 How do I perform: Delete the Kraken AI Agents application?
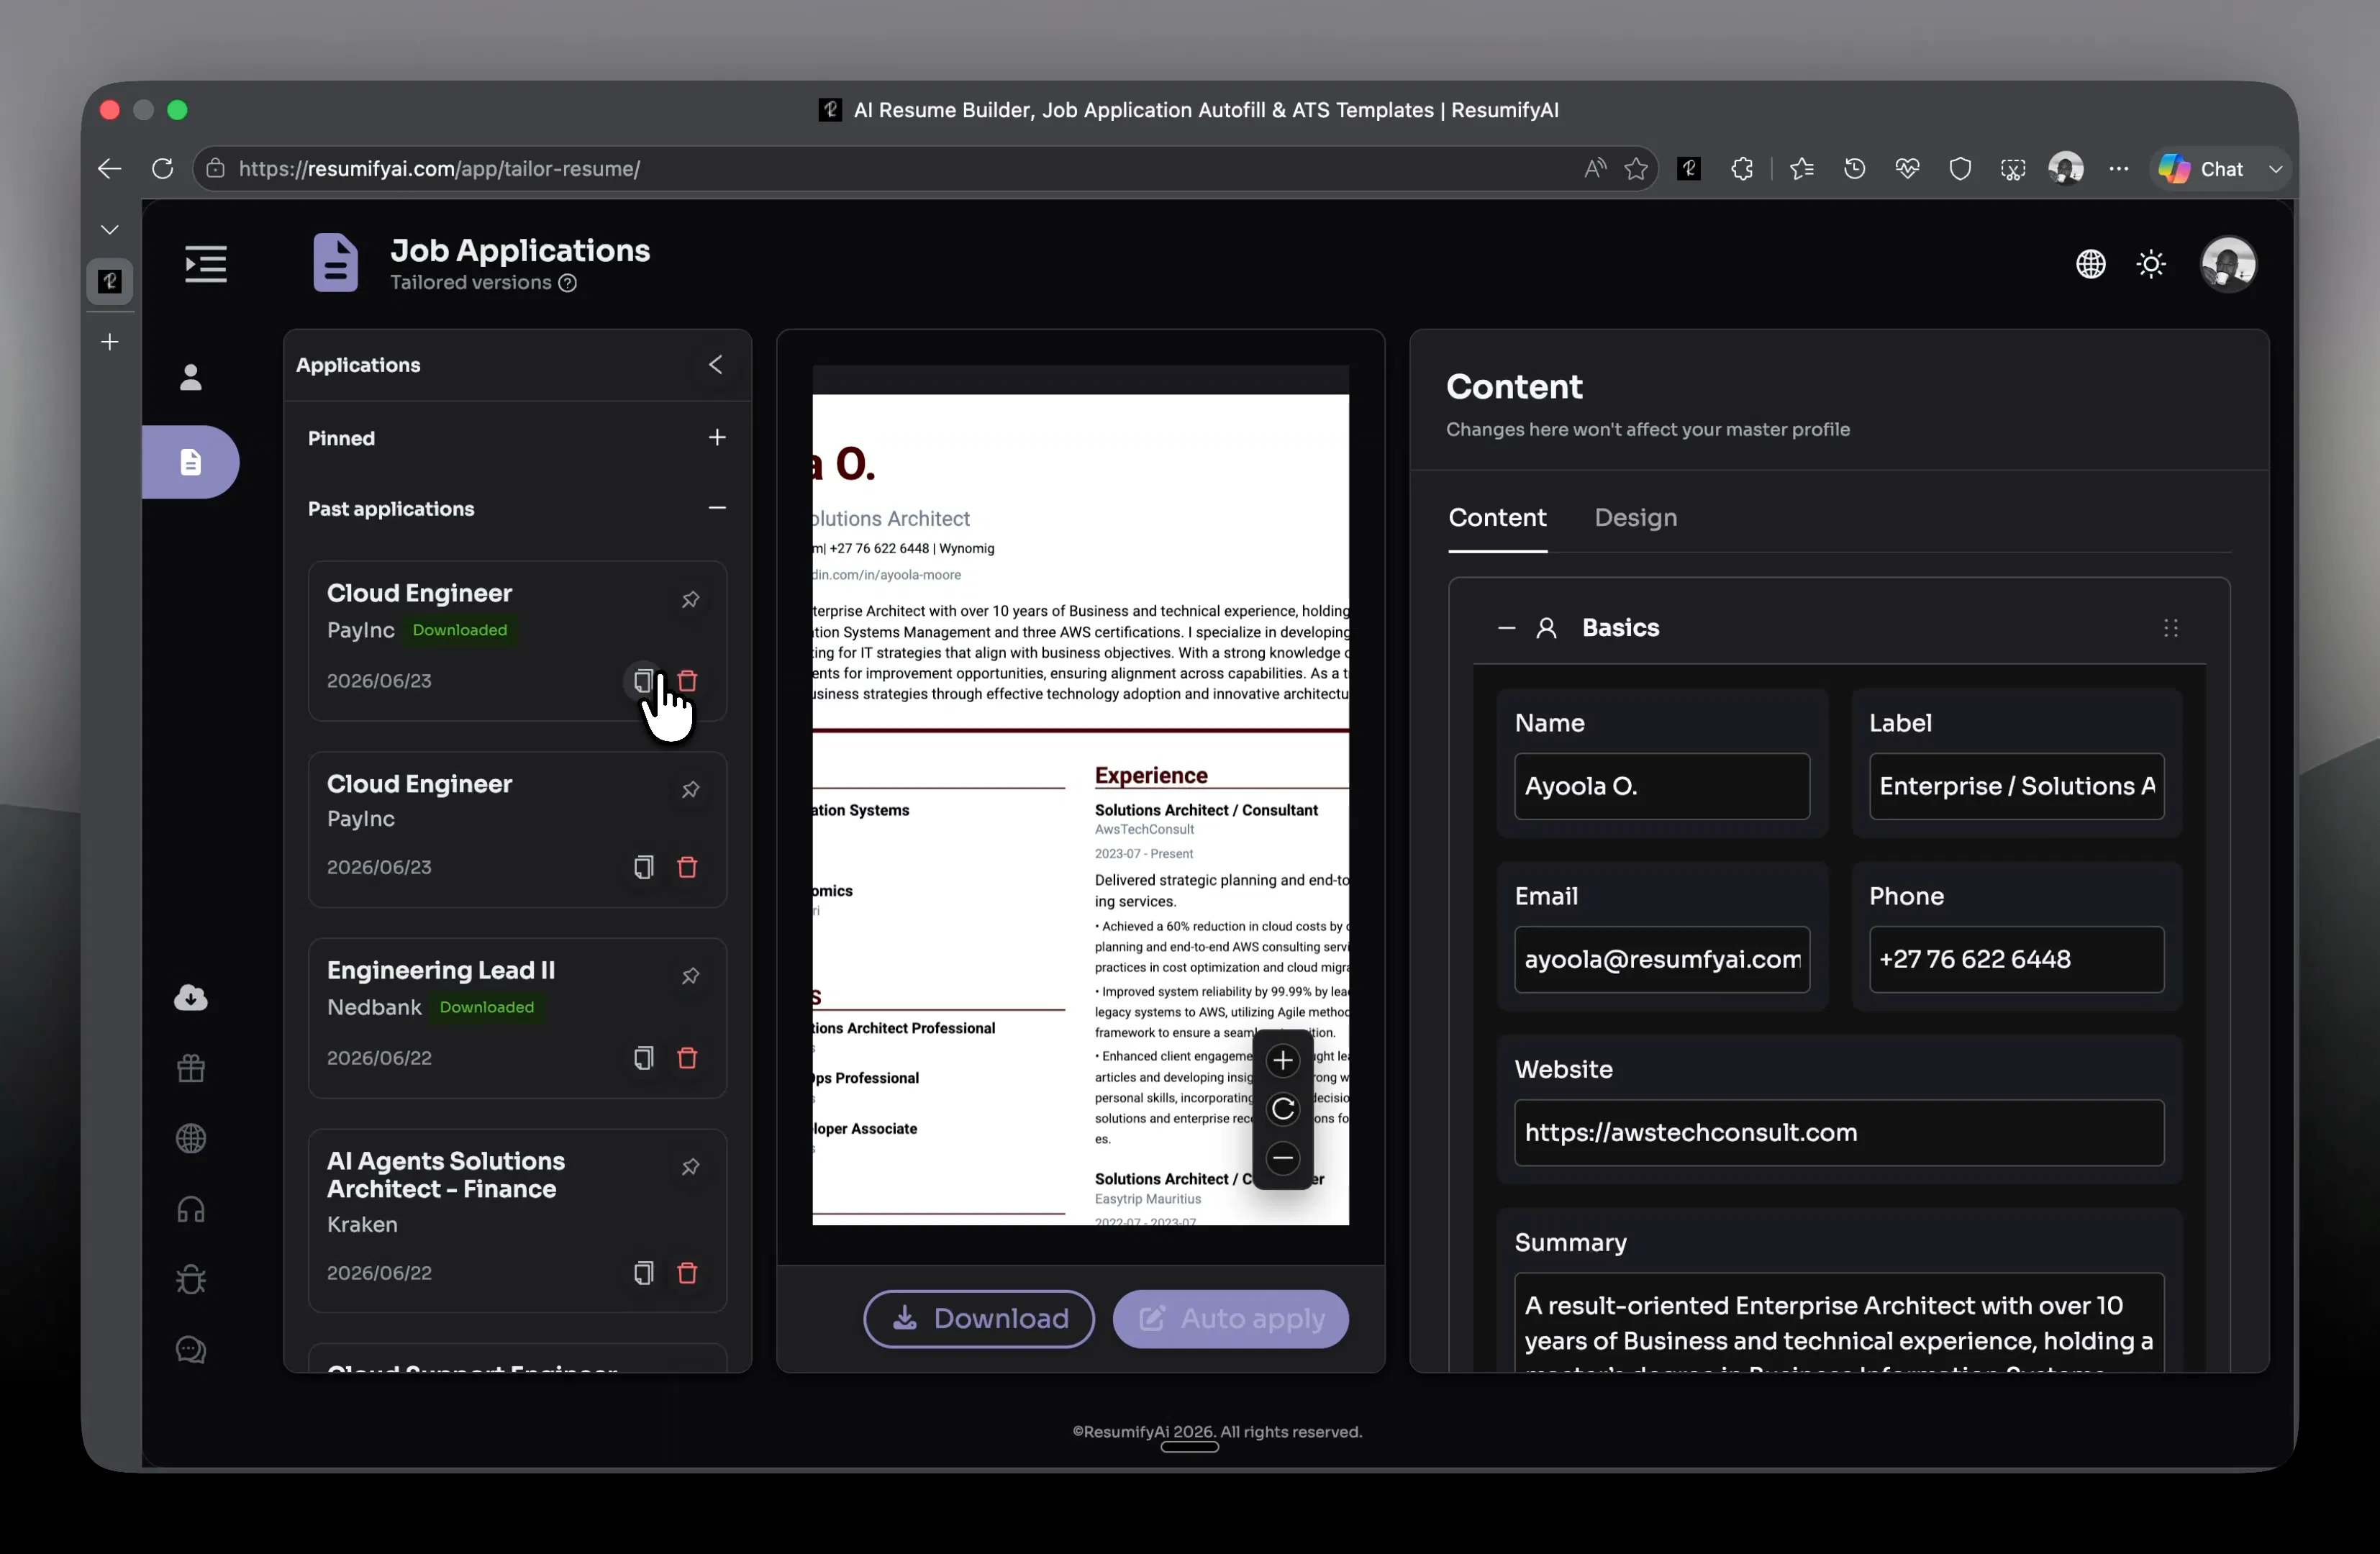687,1273
